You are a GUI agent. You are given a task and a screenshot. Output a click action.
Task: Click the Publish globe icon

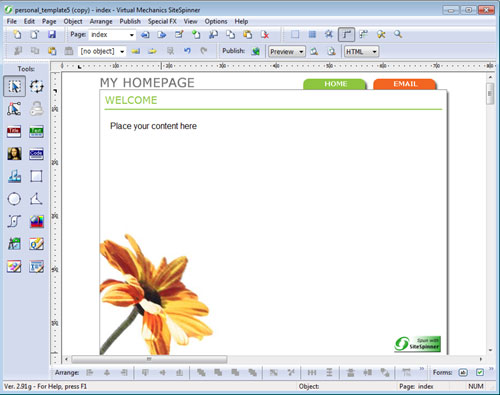(256, 51)
